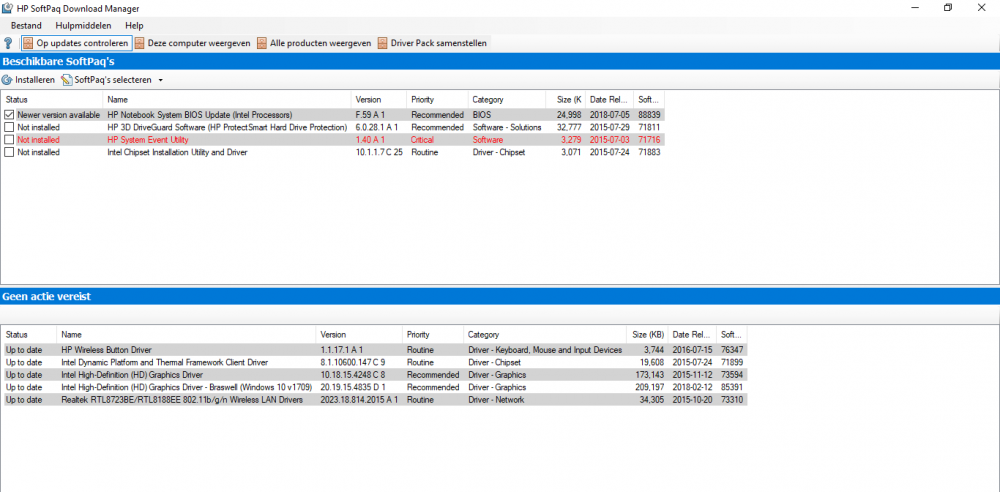Sort the lower list by Name column

(186, 334)
